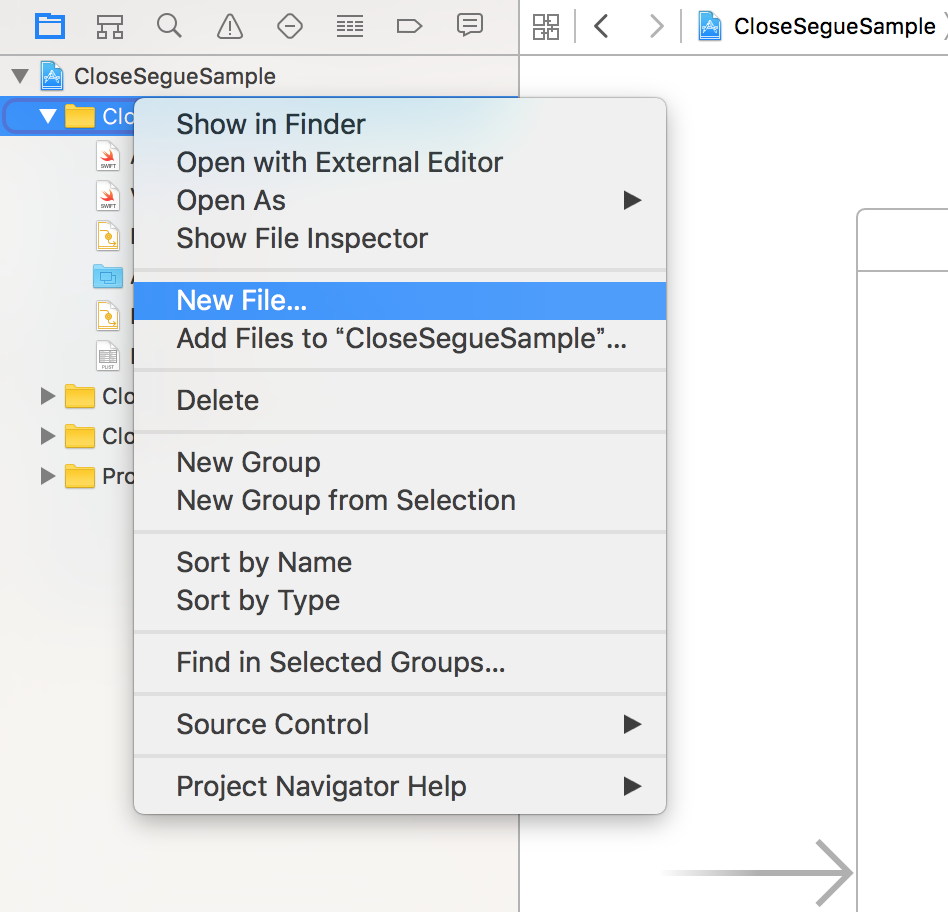Open related items grid icon in editor

(x=546, y=27)
